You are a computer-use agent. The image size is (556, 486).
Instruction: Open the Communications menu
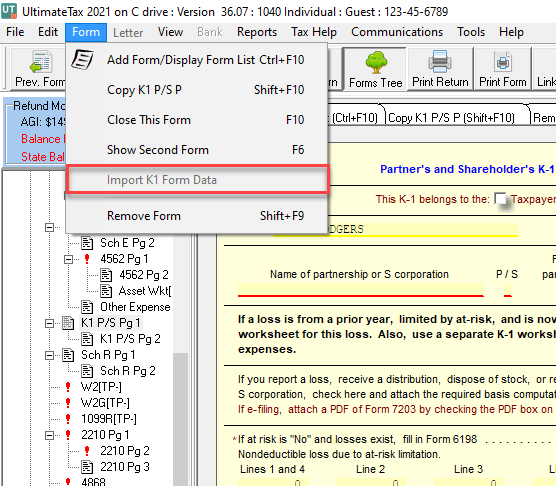point(397,32)
